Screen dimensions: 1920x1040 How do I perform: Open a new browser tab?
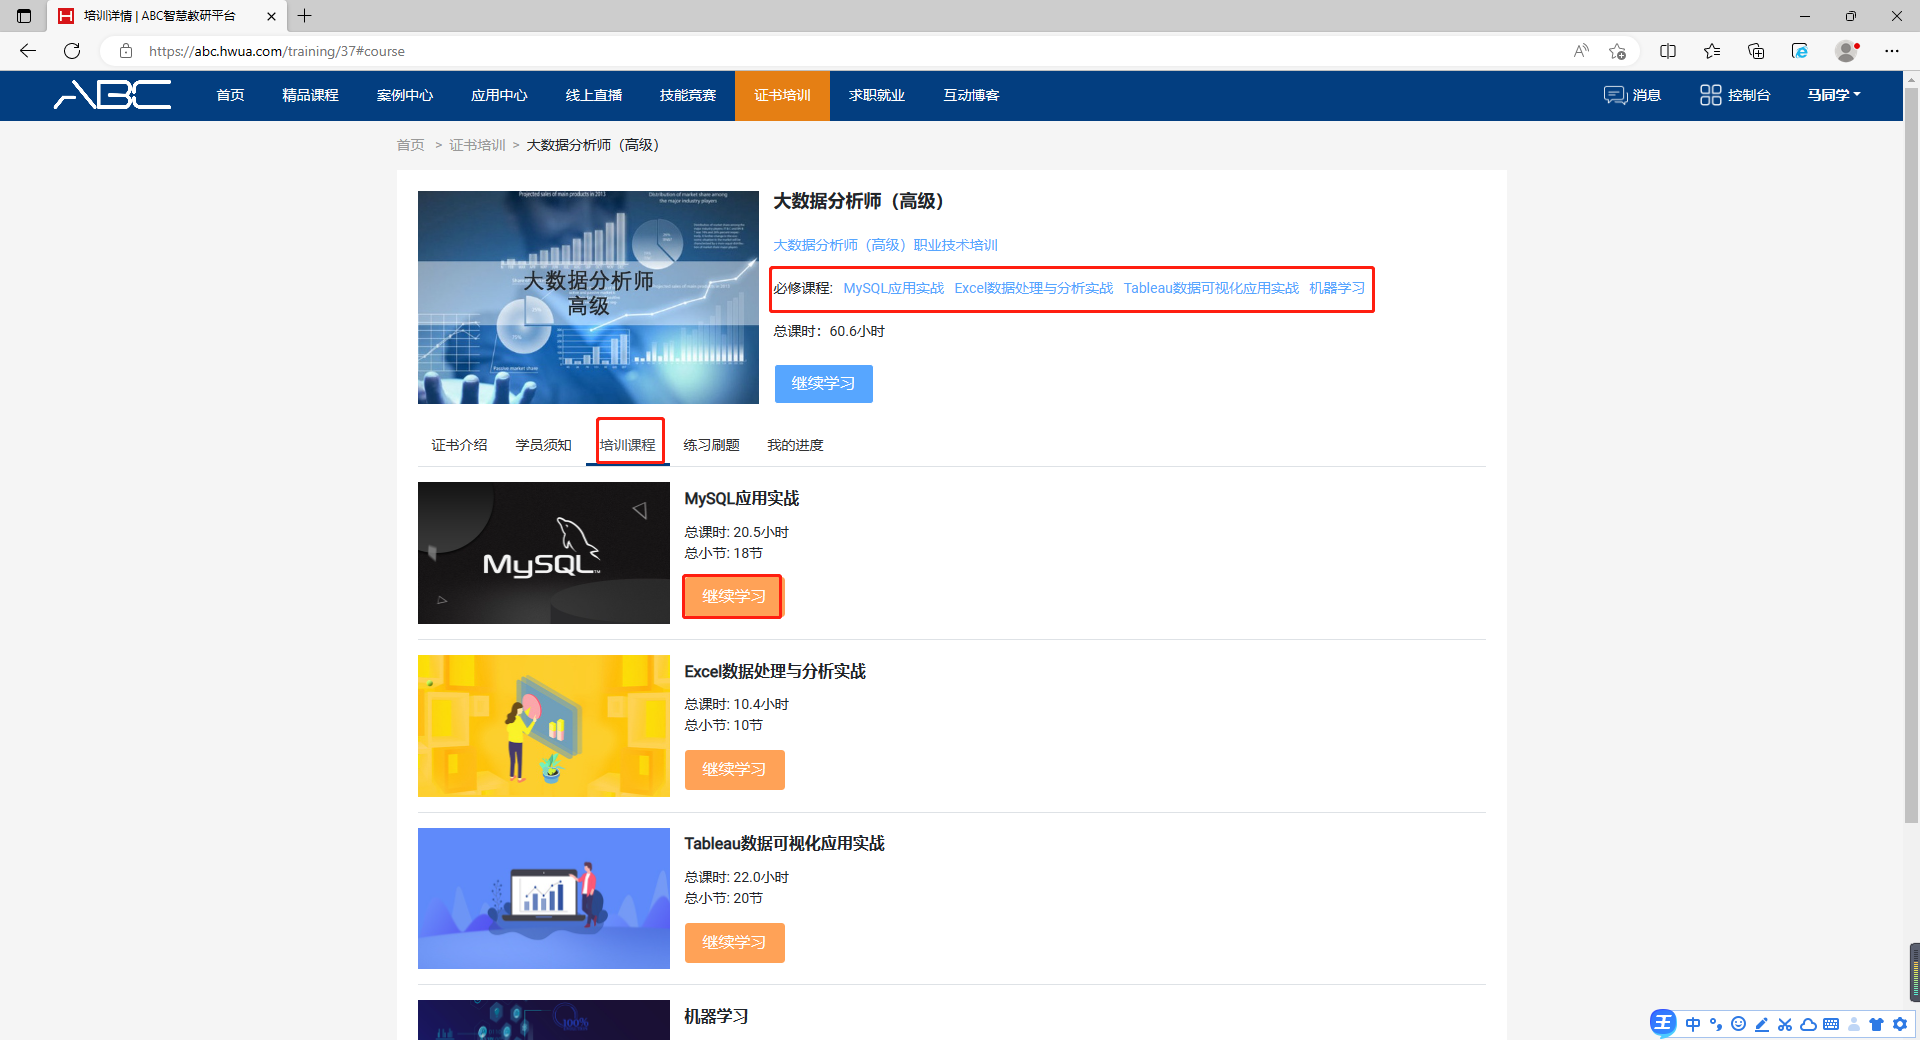[x=305, y=16]
